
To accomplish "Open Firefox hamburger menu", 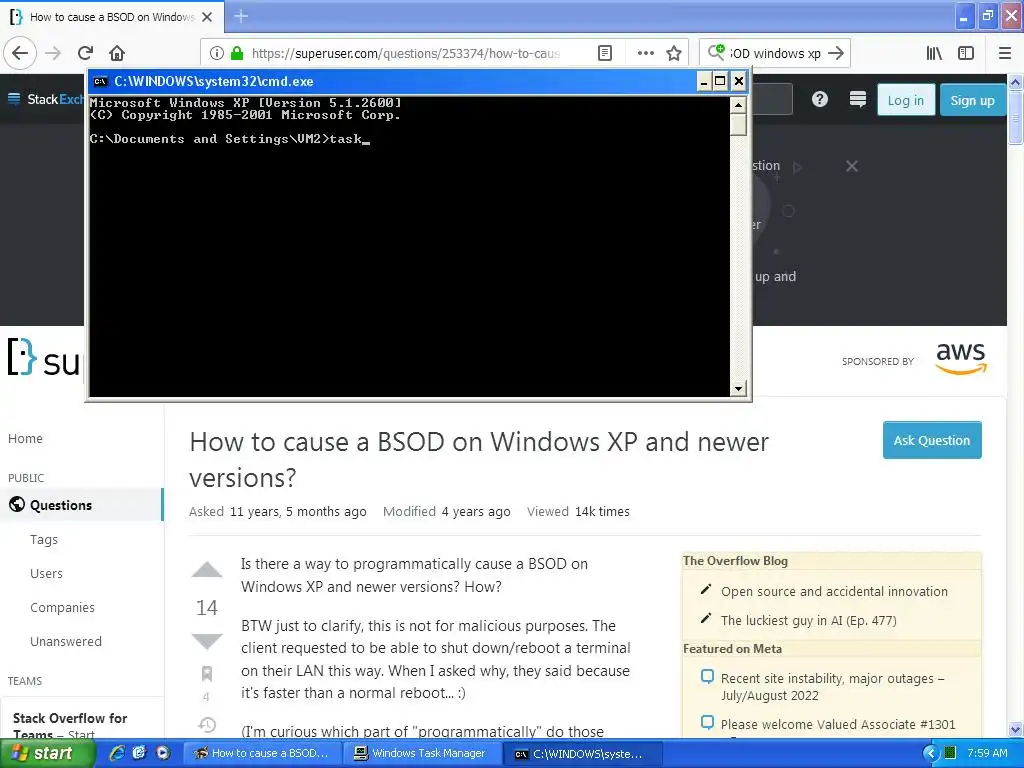I will [1005, 53].
